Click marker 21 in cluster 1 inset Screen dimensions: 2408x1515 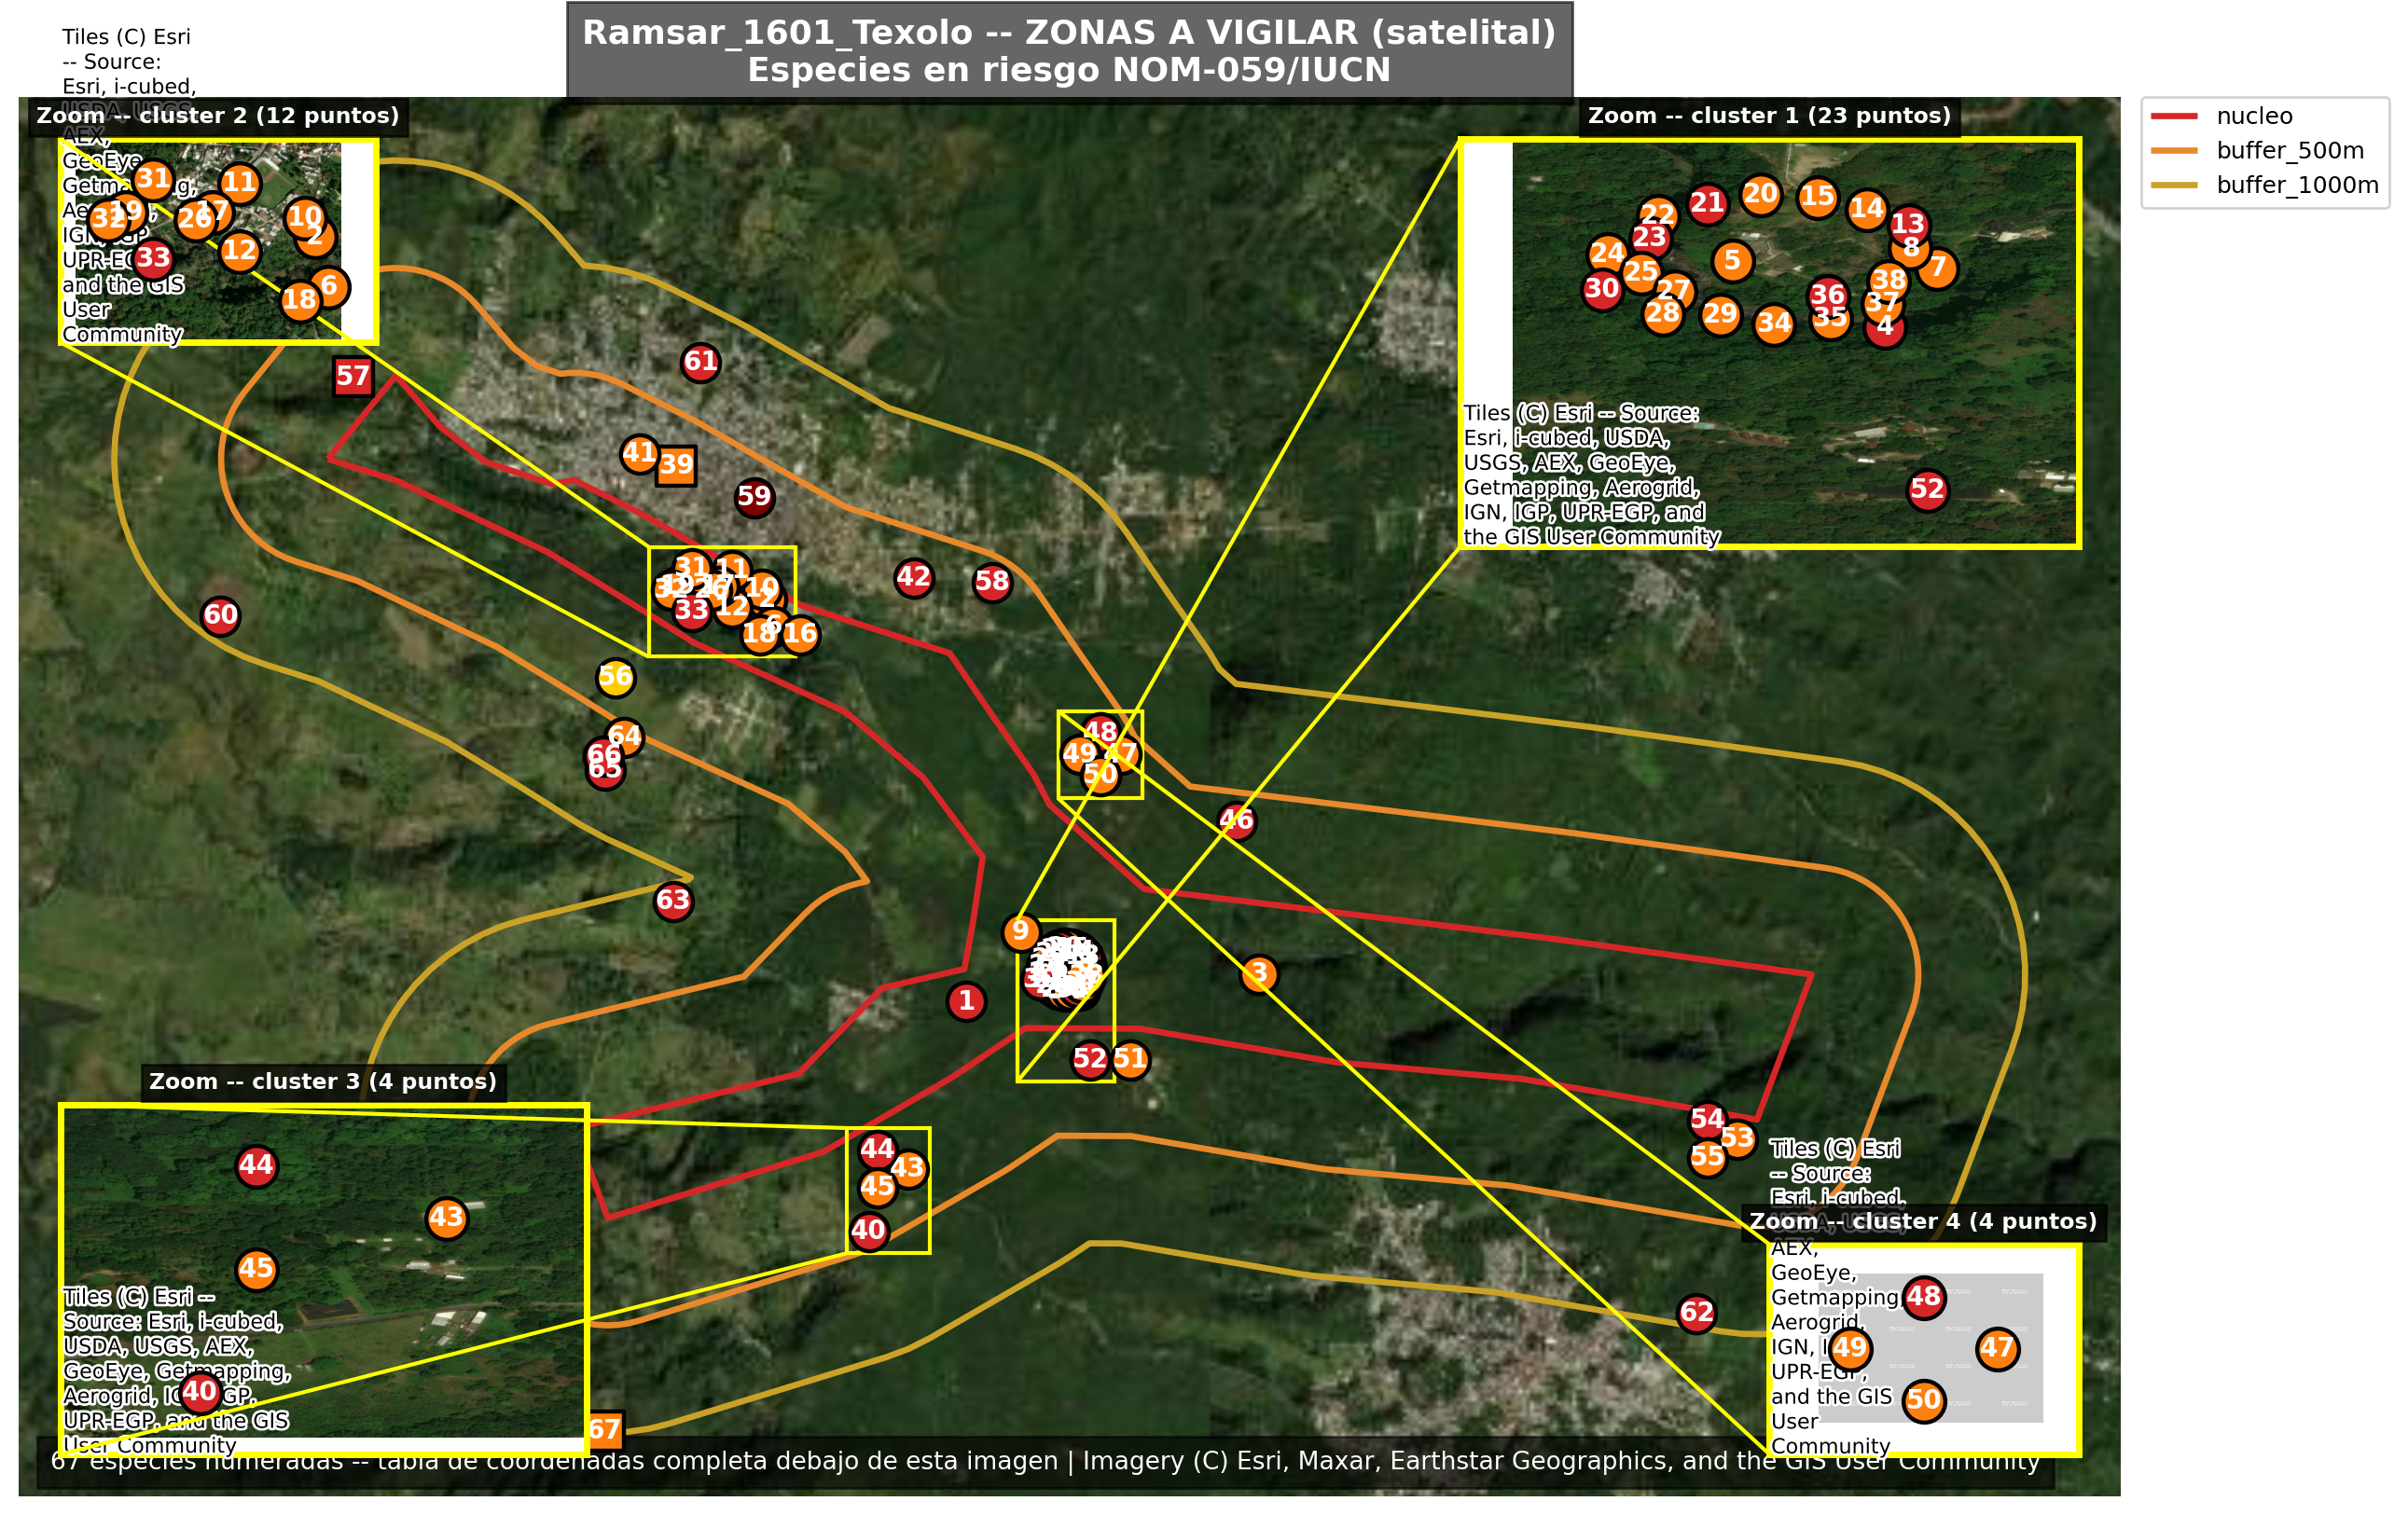click(1707, 204)
